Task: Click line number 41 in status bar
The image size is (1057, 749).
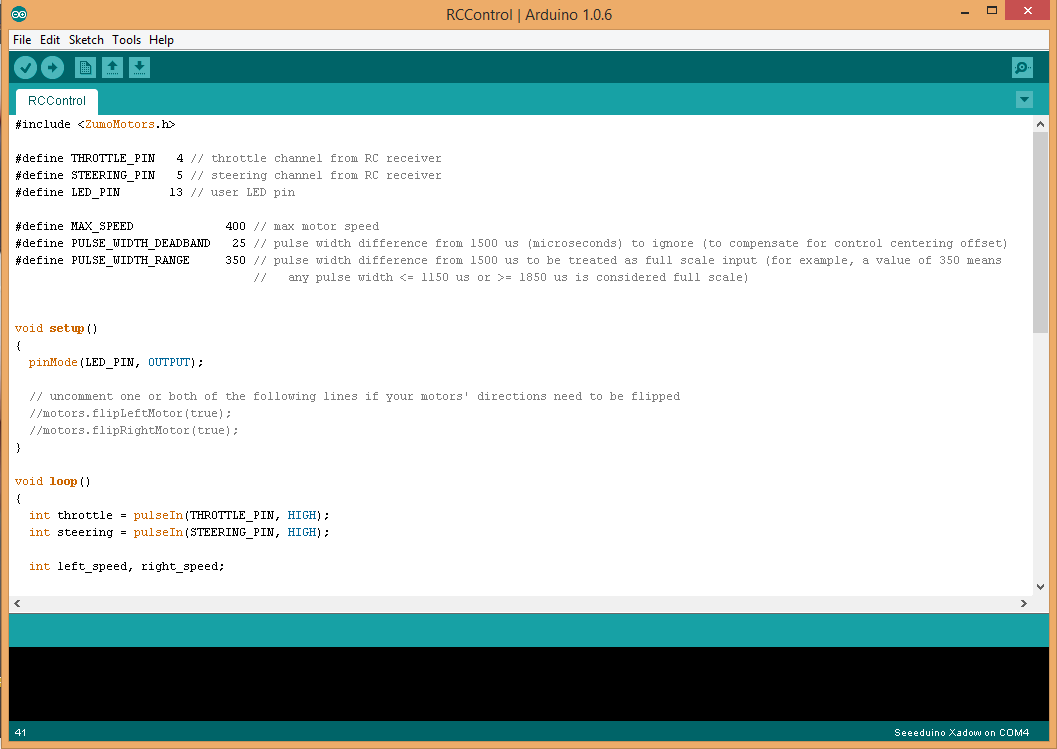Action: [20, 732]
